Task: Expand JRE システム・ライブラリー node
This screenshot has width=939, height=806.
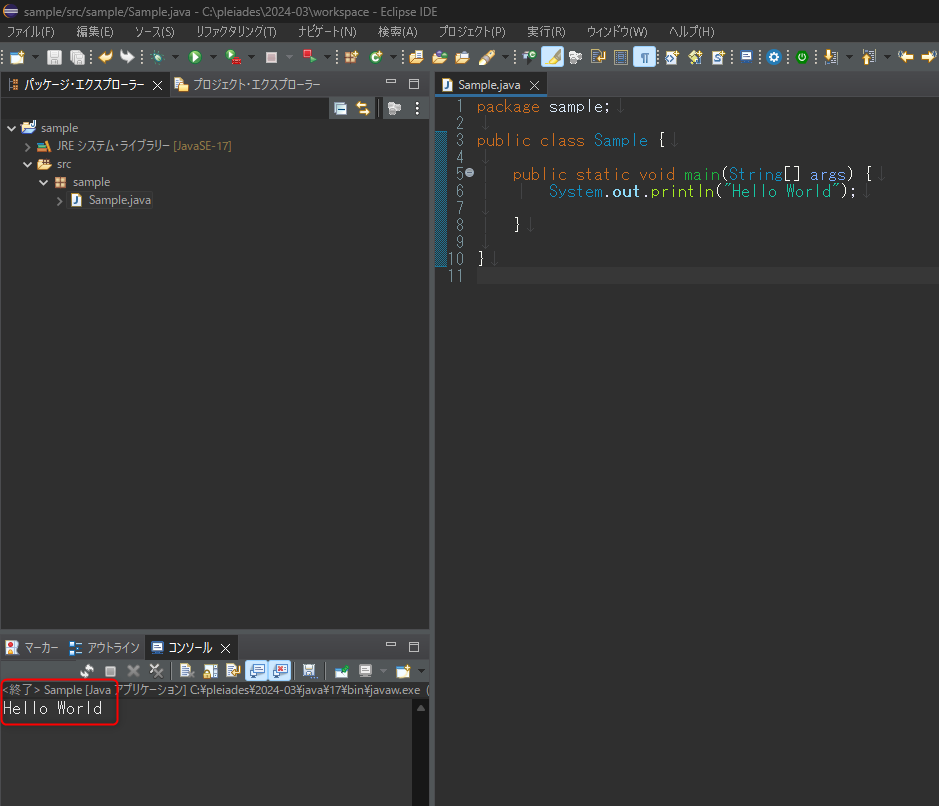Action: [x=28, y=146]
